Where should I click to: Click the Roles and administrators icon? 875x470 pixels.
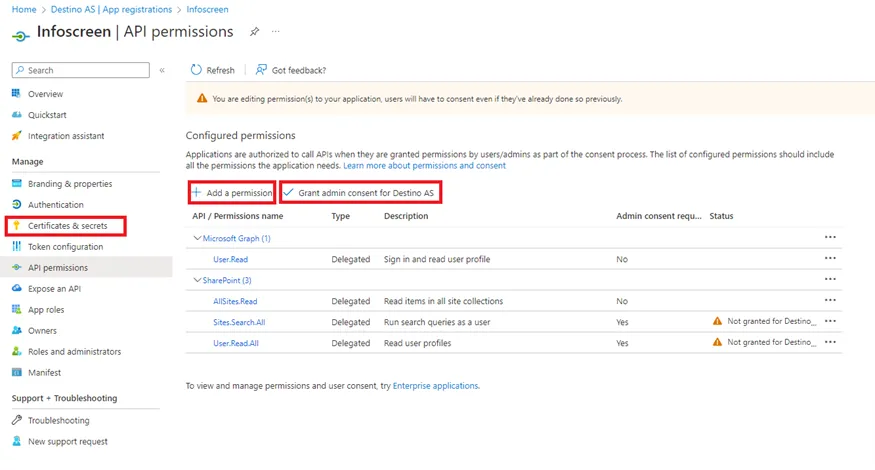tap(17, 351)
